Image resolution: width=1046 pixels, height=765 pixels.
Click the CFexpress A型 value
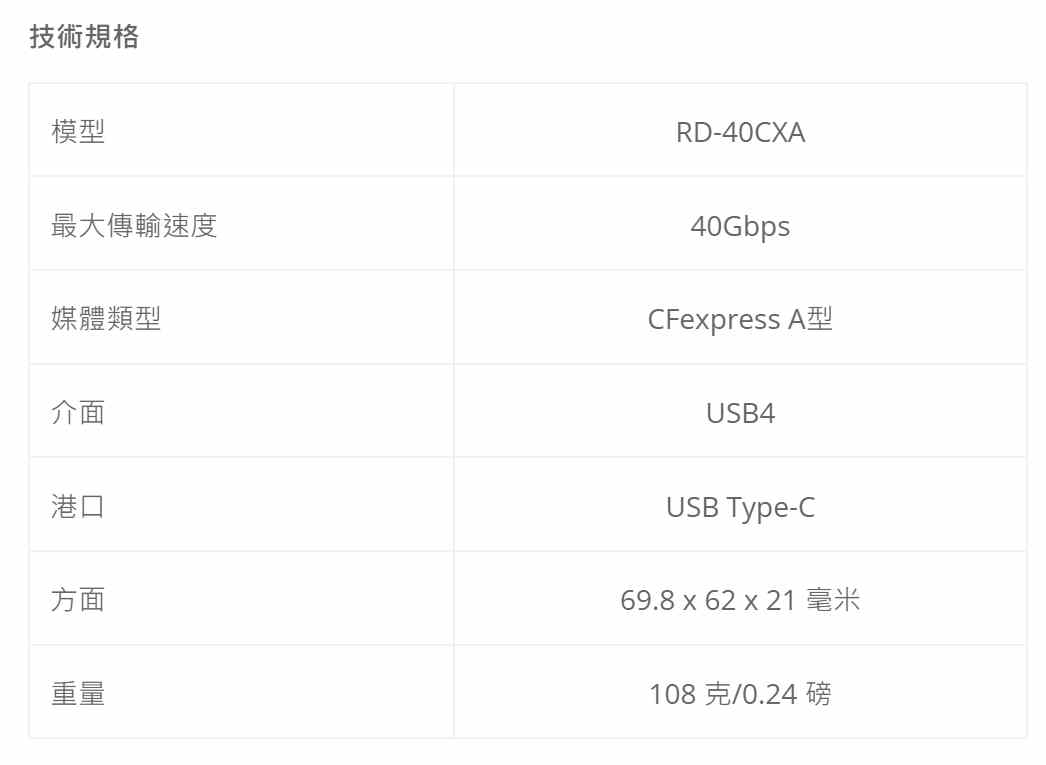pos(740,319)
